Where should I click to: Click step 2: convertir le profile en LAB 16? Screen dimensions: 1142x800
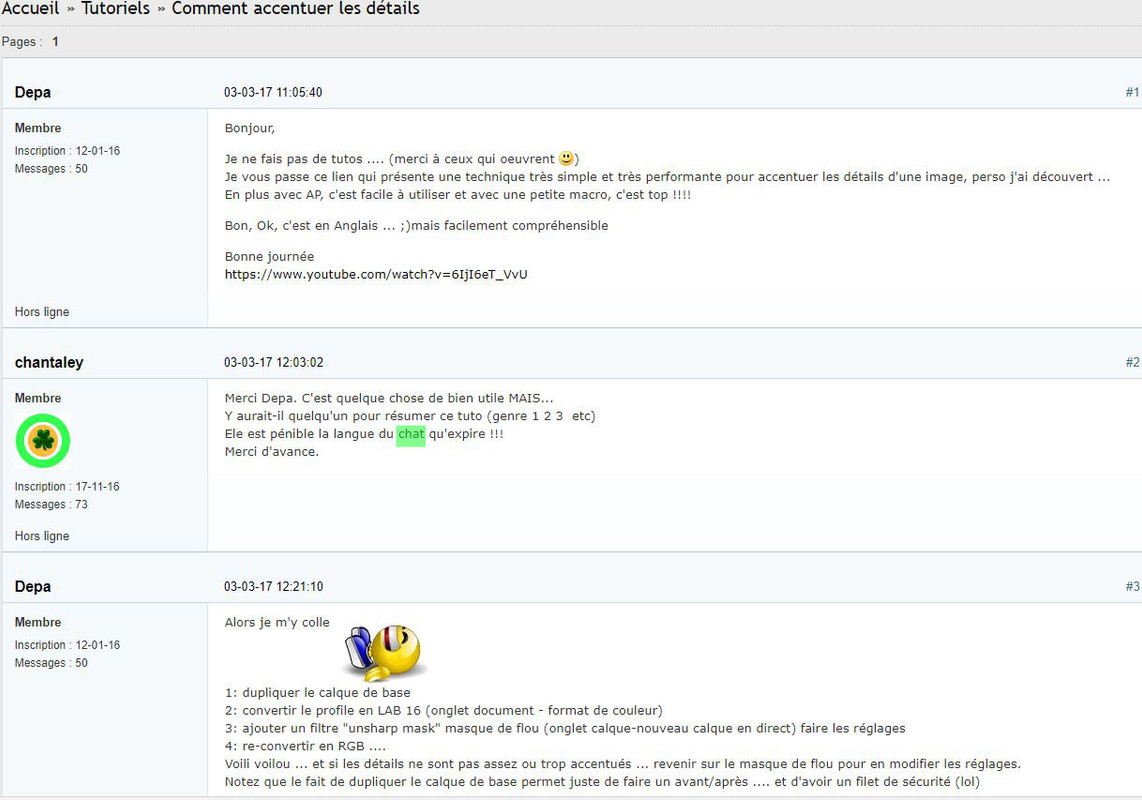coord(444,710)
